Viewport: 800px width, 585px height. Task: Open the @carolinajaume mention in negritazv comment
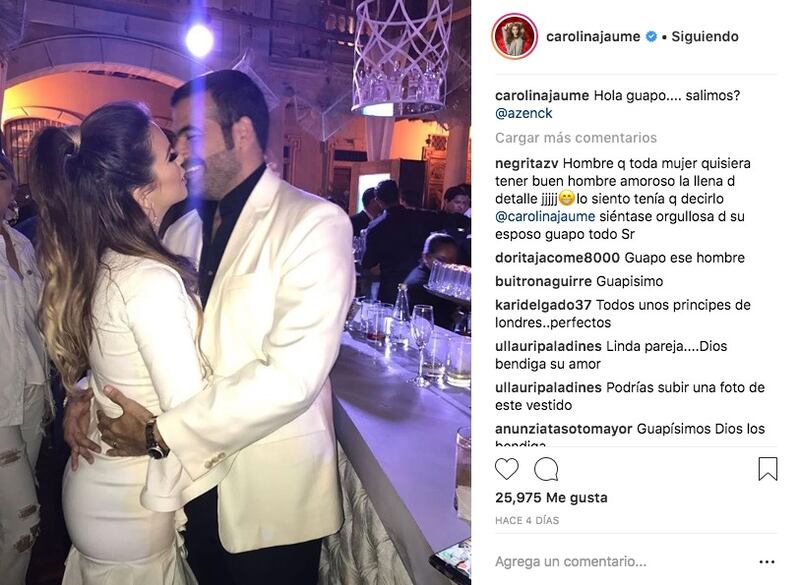coord(545,216)
